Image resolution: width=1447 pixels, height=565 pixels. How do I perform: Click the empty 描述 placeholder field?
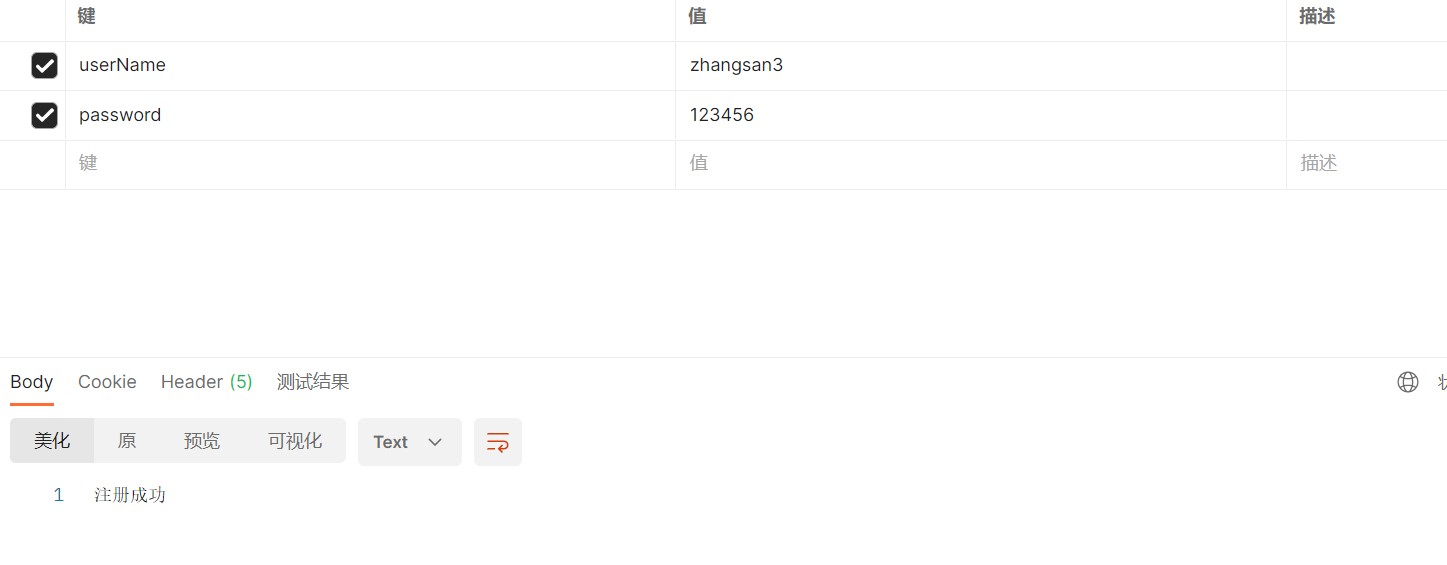click(1367, 164)
